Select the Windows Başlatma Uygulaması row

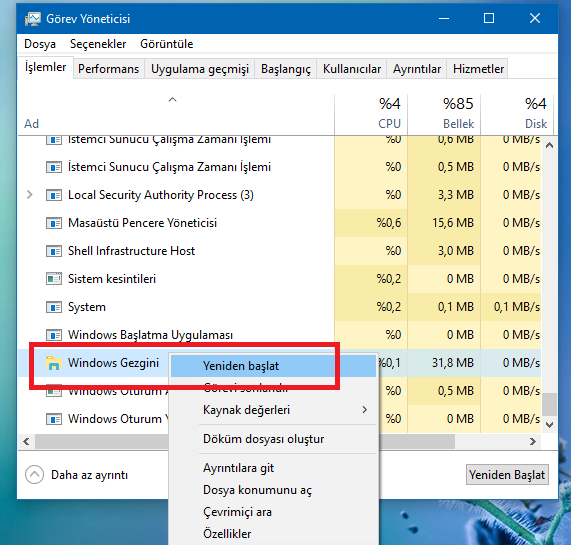pos(280,335)
